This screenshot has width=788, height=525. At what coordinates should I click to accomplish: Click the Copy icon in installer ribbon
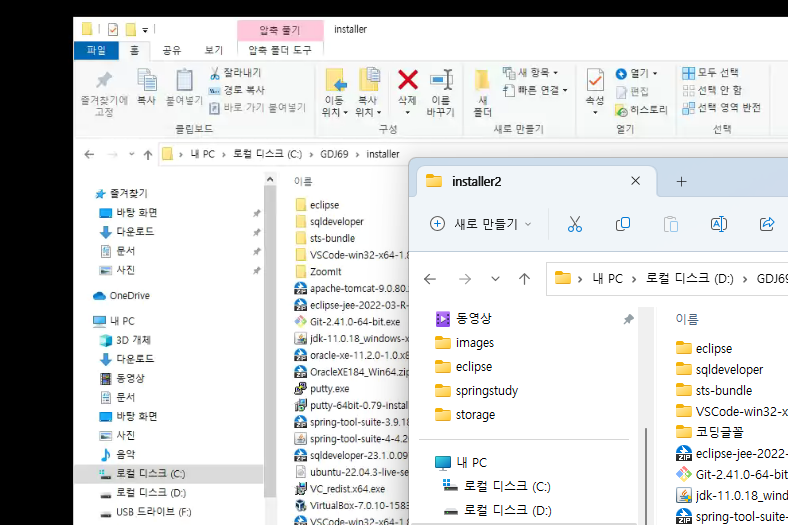147,80
